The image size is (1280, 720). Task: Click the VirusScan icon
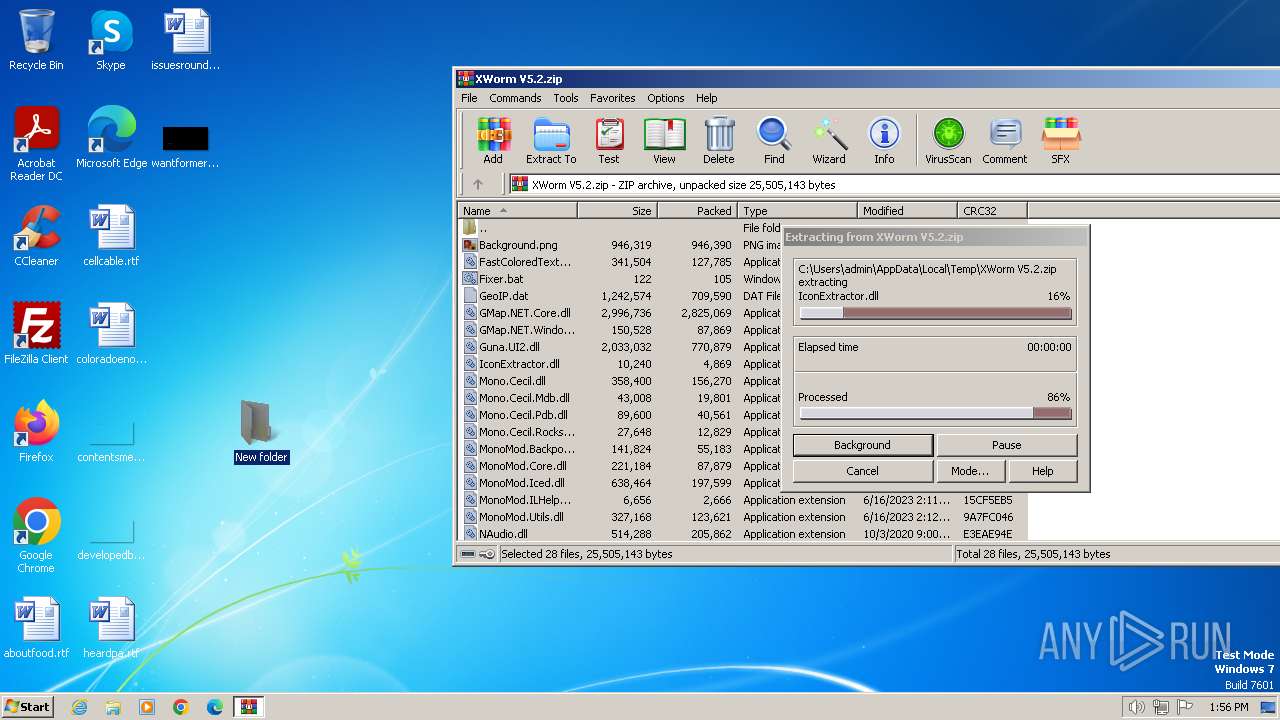[x=948, y=141]
